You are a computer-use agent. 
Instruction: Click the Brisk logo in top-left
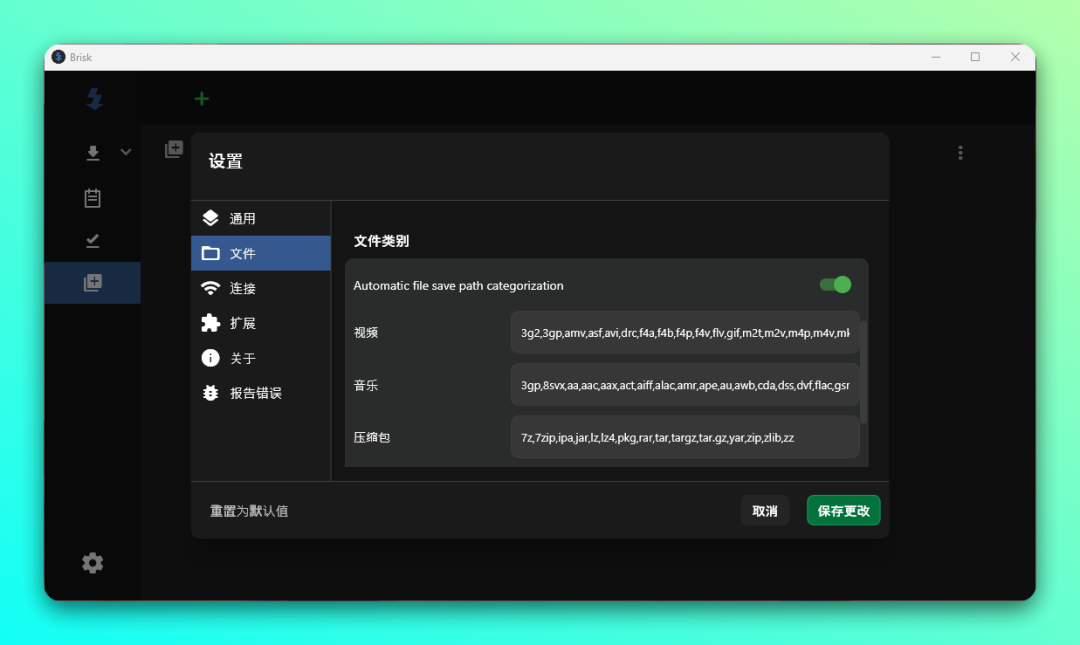click(94, 98)
